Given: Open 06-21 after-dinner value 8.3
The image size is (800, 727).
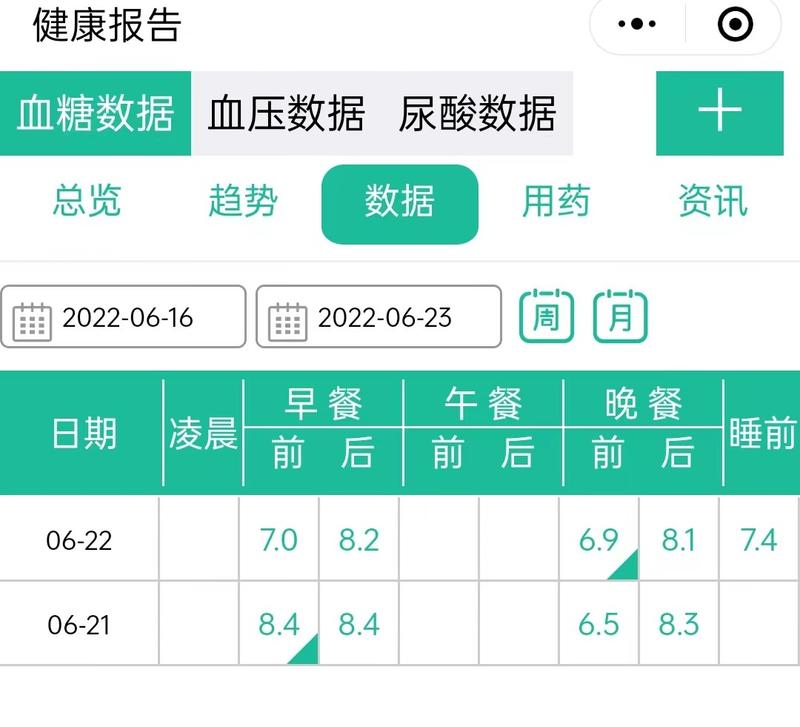Looking at the screenshot, I should coord(679,624).
